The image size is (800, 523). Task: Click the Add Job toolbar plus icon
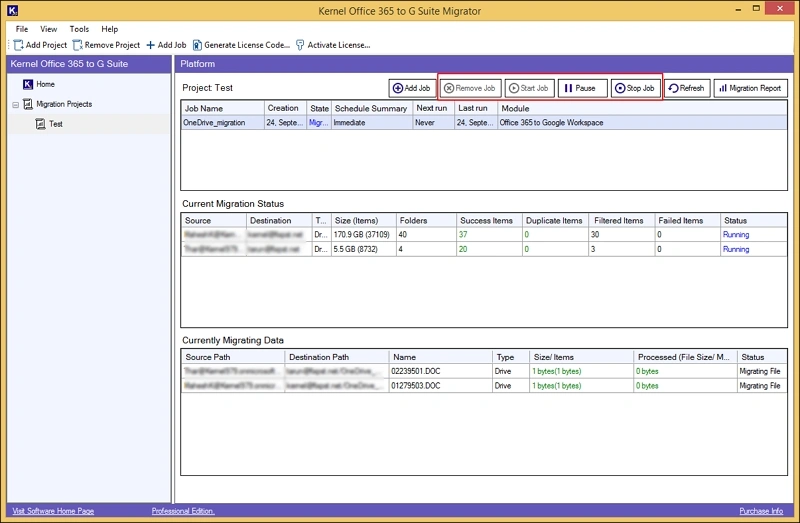click(150, 45)
